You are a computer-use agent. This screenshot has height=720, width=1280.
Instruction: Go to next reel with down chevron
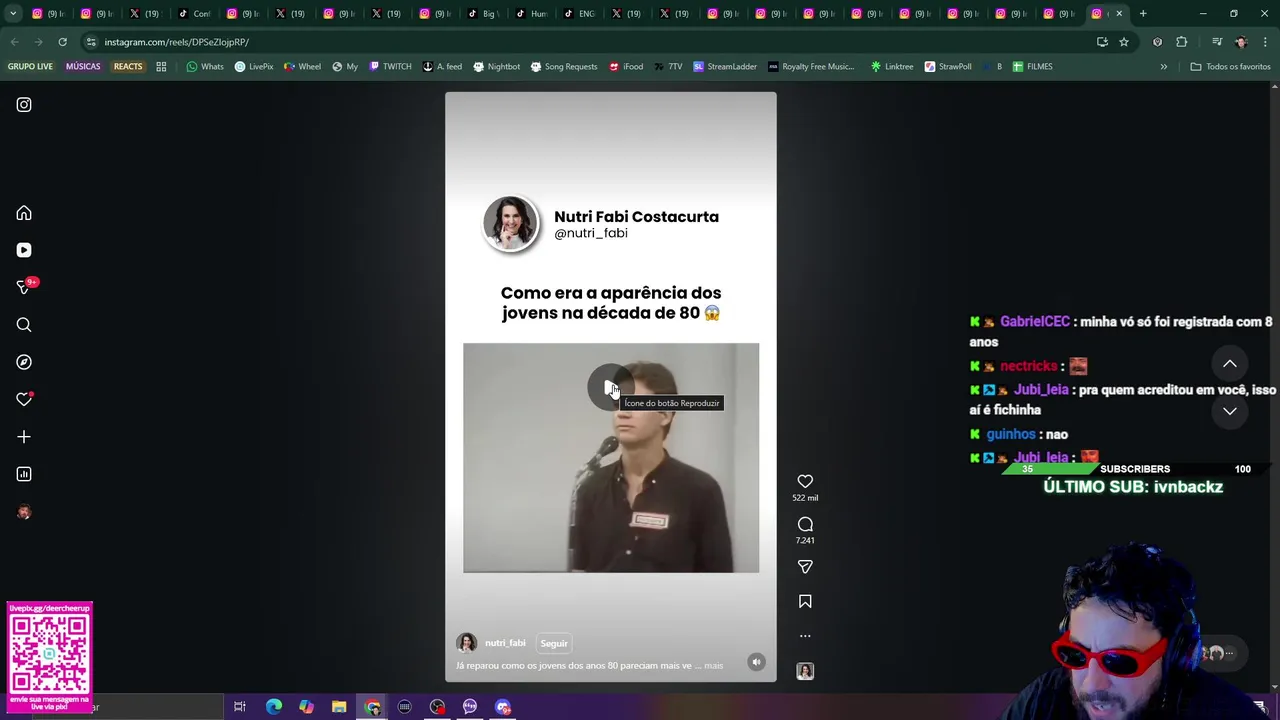point(1230,411)
